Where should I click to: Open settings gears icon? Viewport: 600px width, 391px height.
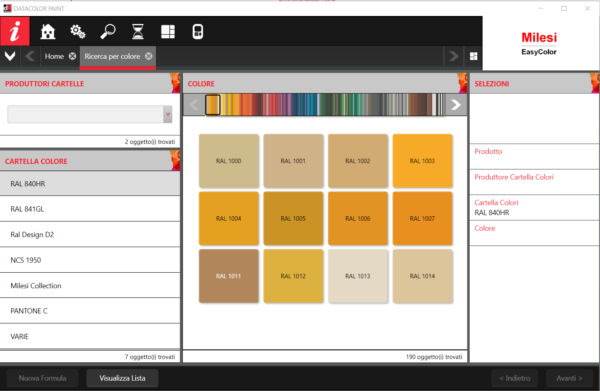click(x=78, y=31)
